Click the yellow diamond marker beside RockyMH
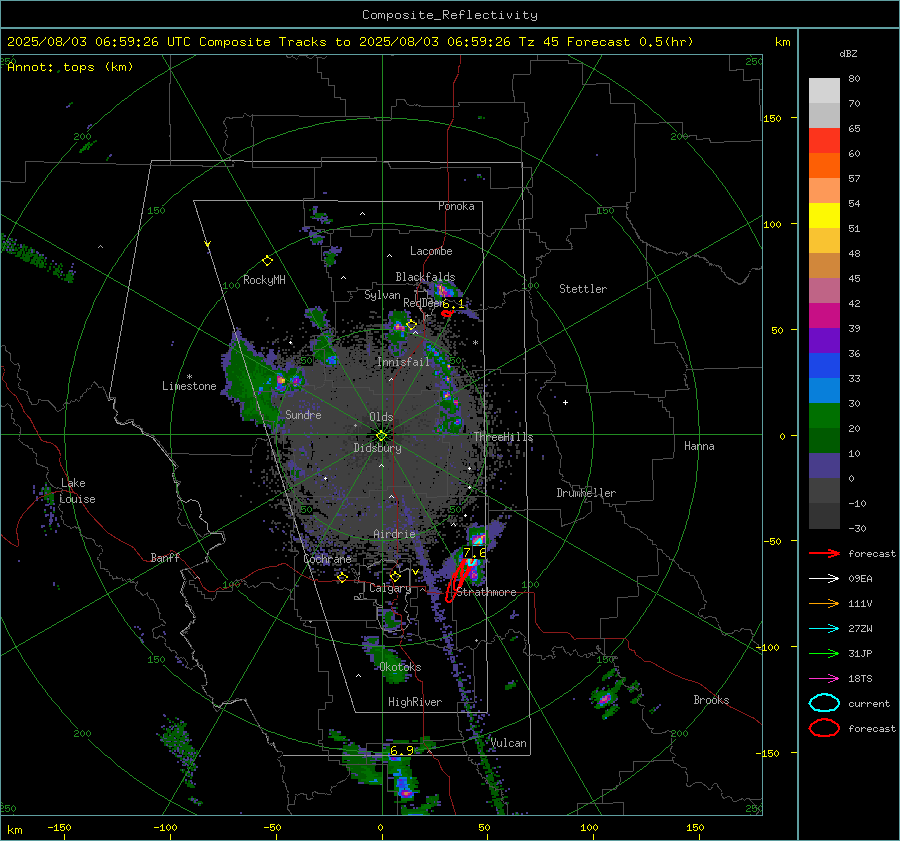This screenshot has width=900, height=841. click(267, 261)
